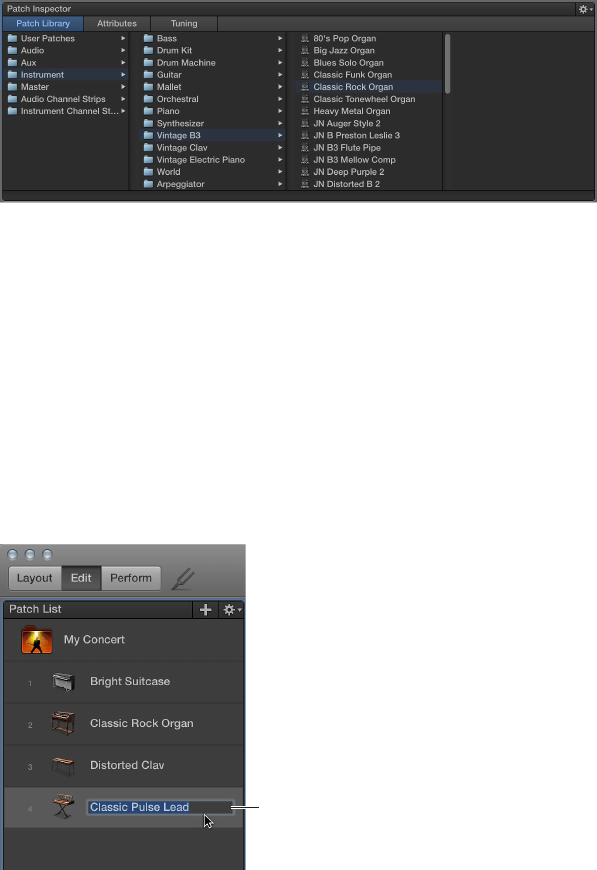The image size is (597, 870).
Task: Open the Patch List gear action menu
Action: click(231, 609)
